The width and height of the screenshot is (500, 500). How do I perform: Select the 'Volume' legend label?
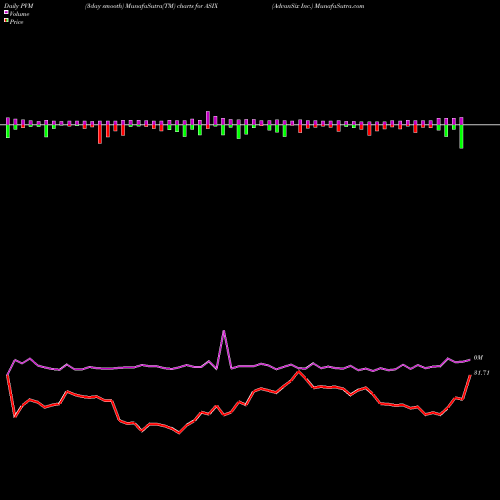point(19,14)
